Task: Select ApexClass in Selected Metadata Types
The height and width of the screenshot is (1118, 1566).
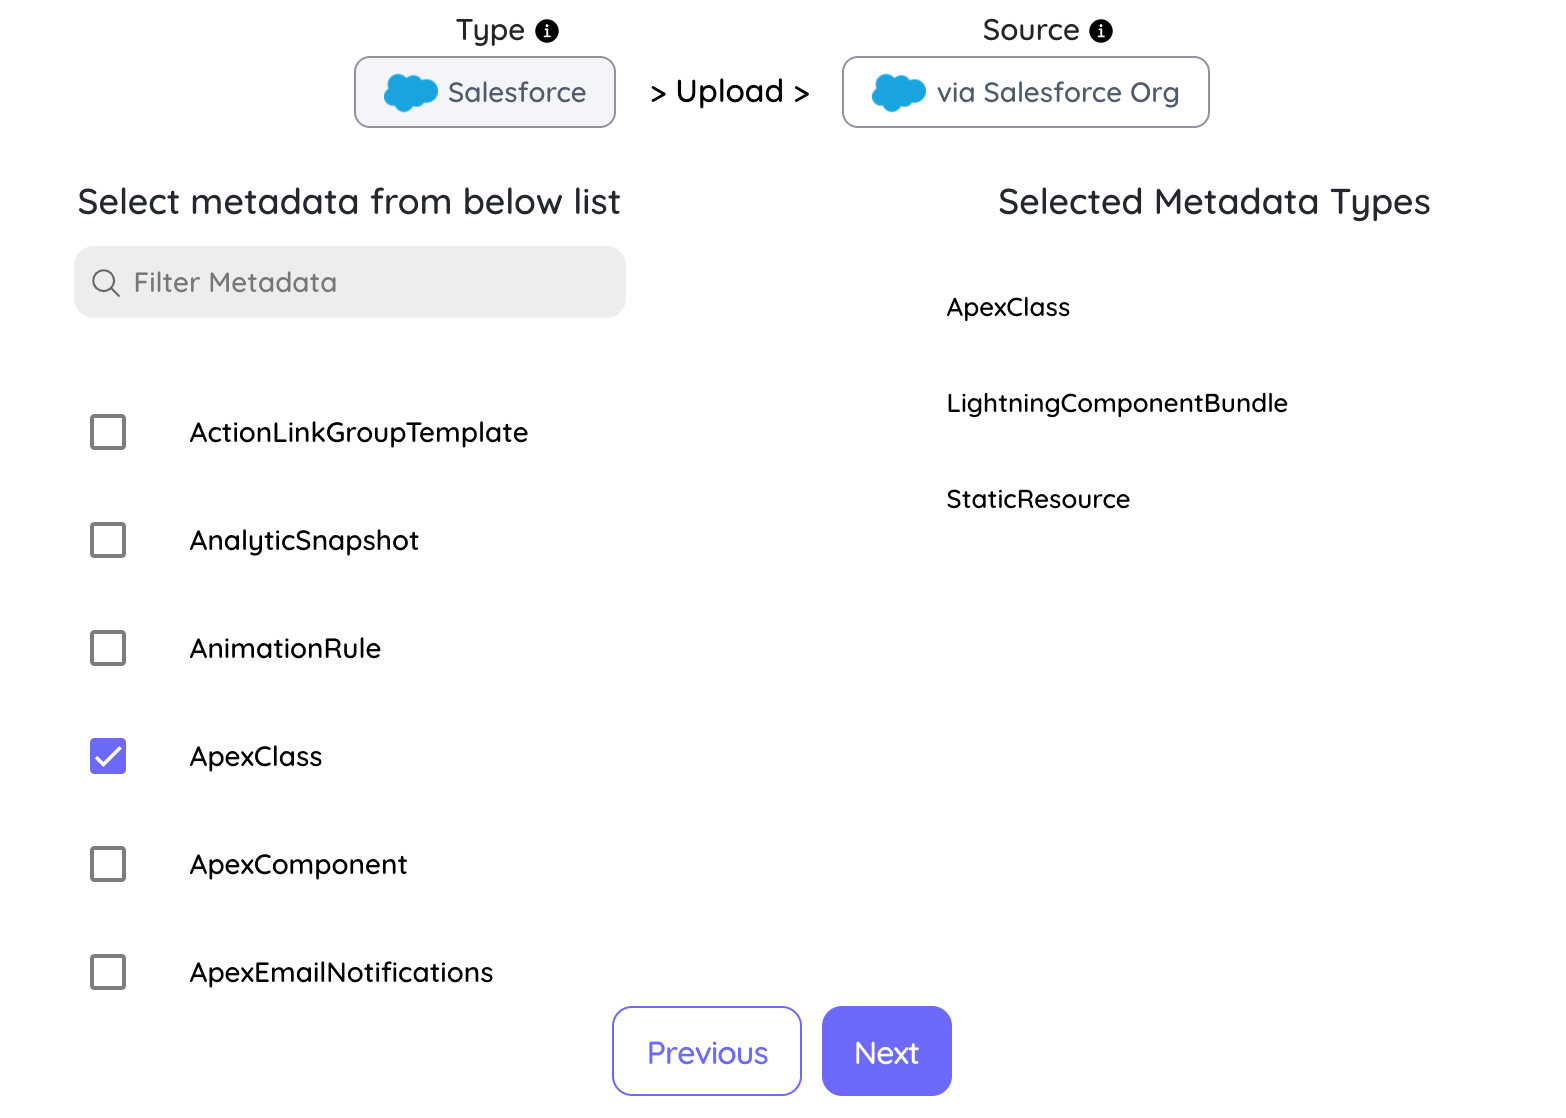Action: 1008,307
